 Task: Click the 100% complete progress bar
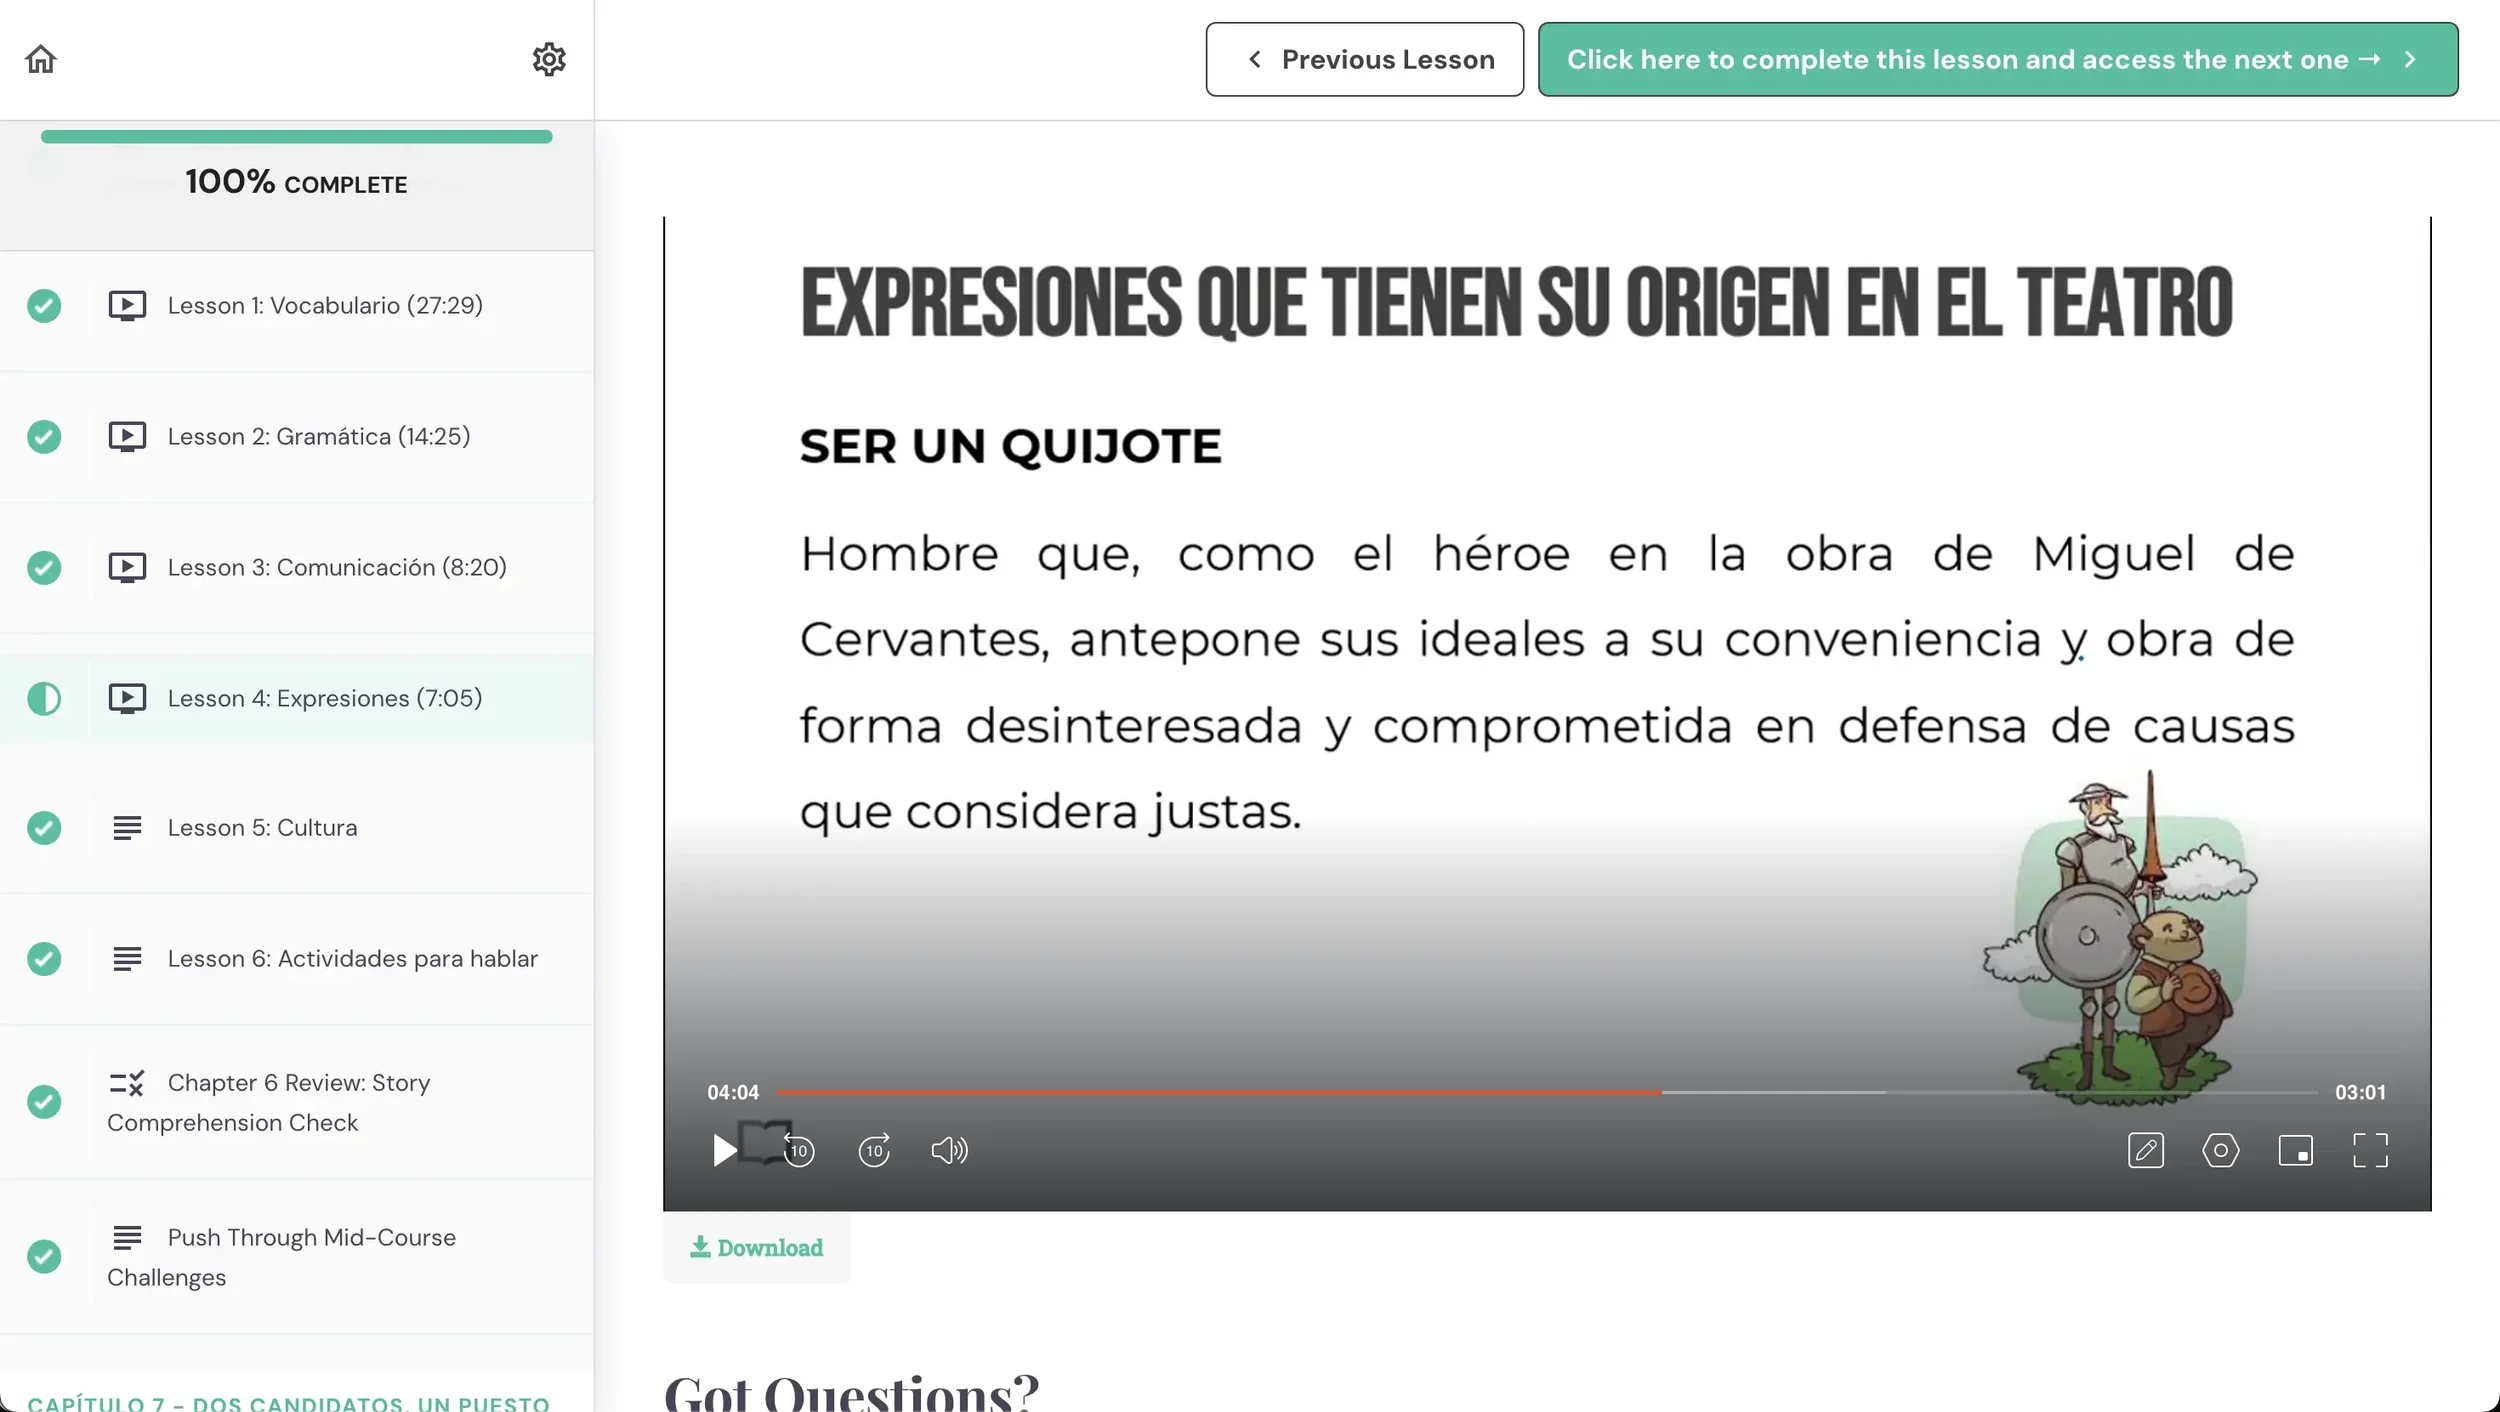click(296, 137)
